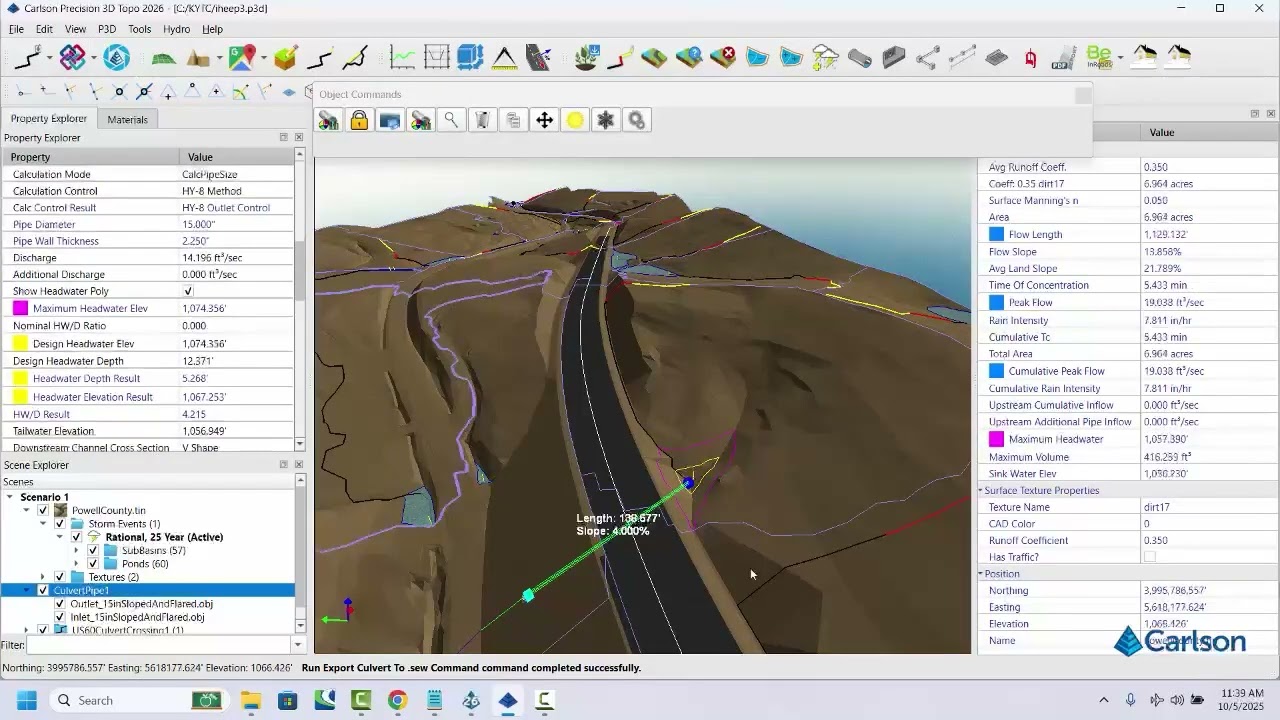
Task: Click the magenta Maximum Headwater Elev color swatch
Action: pyautogui.click(x=20, y=308)
